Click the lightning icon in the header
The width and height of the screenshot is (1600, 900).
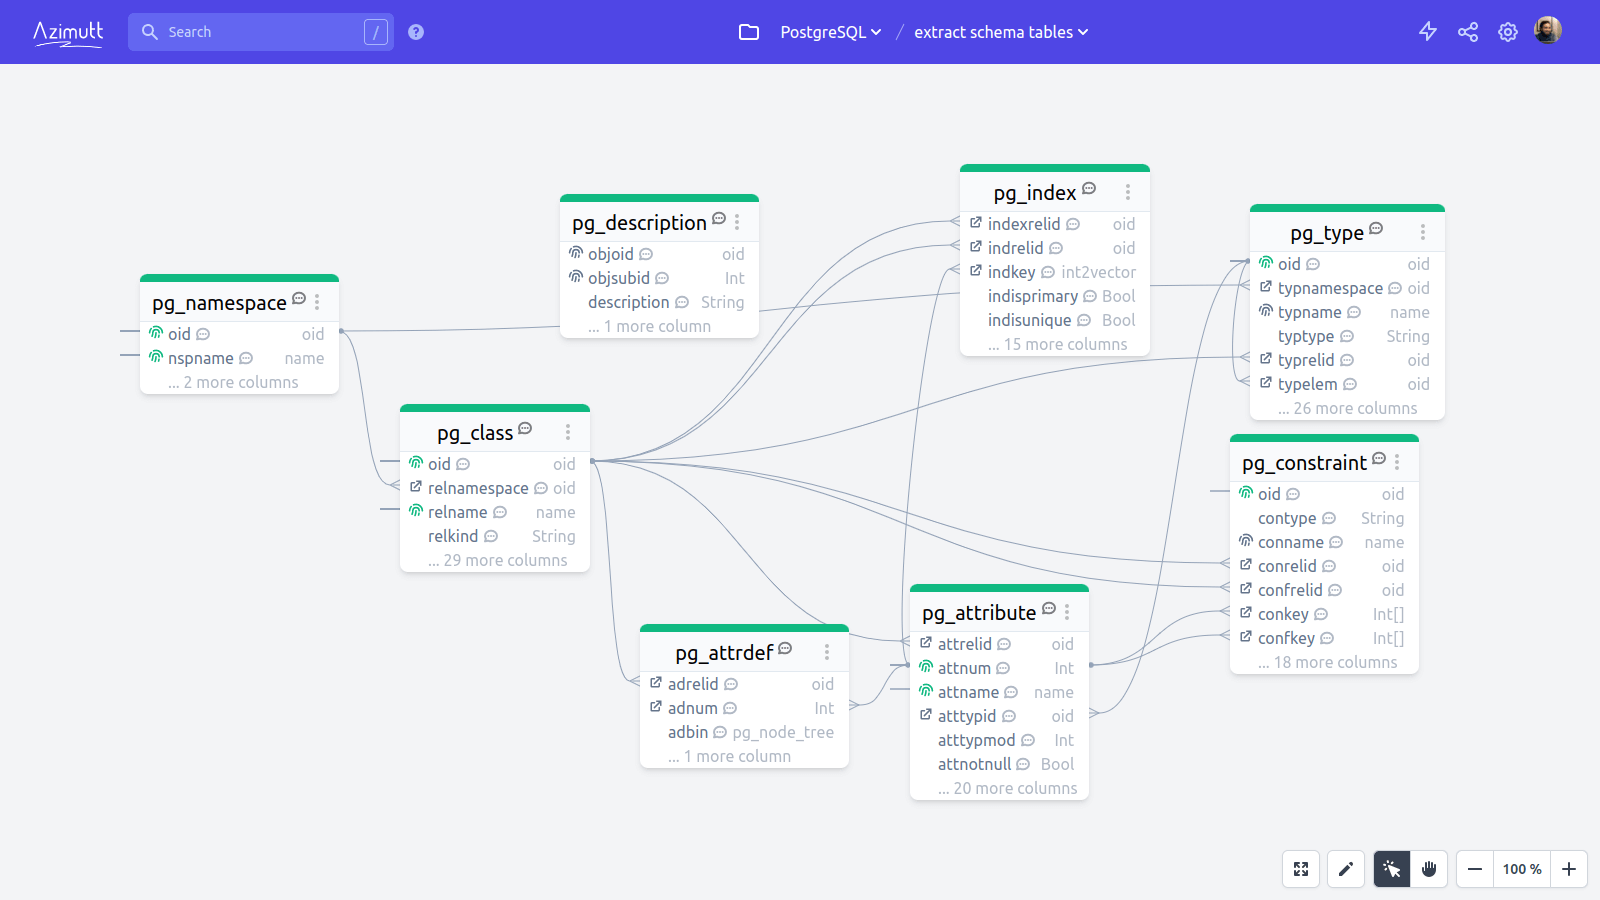coord(1428,31)
